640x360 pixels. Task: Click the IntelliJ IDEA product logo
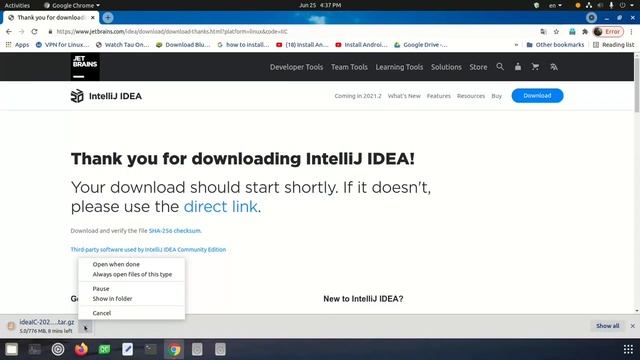point(106,96)
